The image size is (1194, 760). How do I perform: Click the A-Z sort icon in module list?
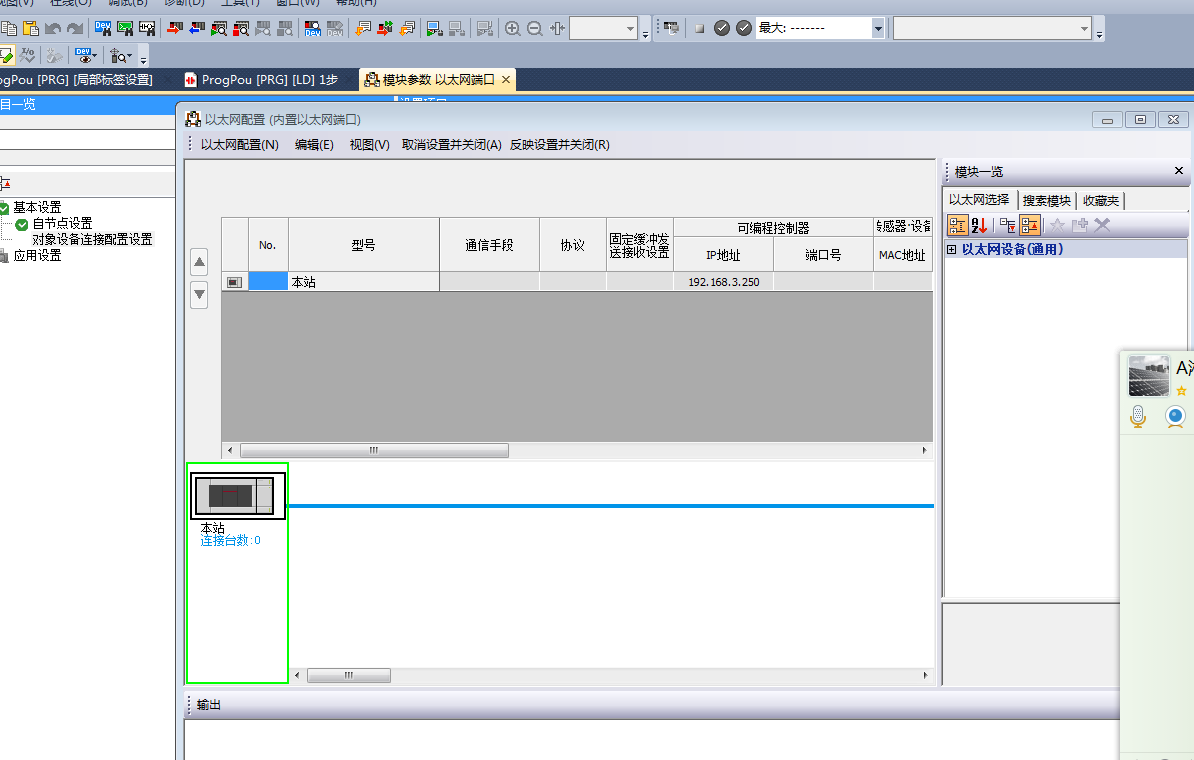[x=980, y=226]
